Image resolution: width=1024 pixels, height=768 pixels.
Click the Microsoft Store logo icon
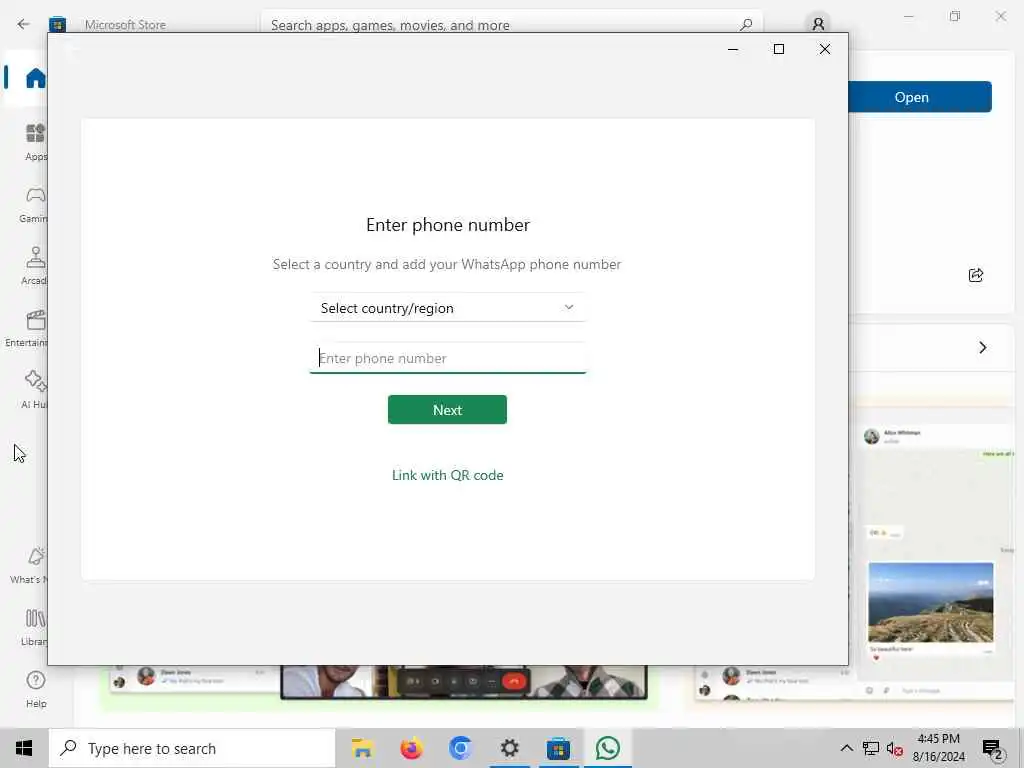57,24
